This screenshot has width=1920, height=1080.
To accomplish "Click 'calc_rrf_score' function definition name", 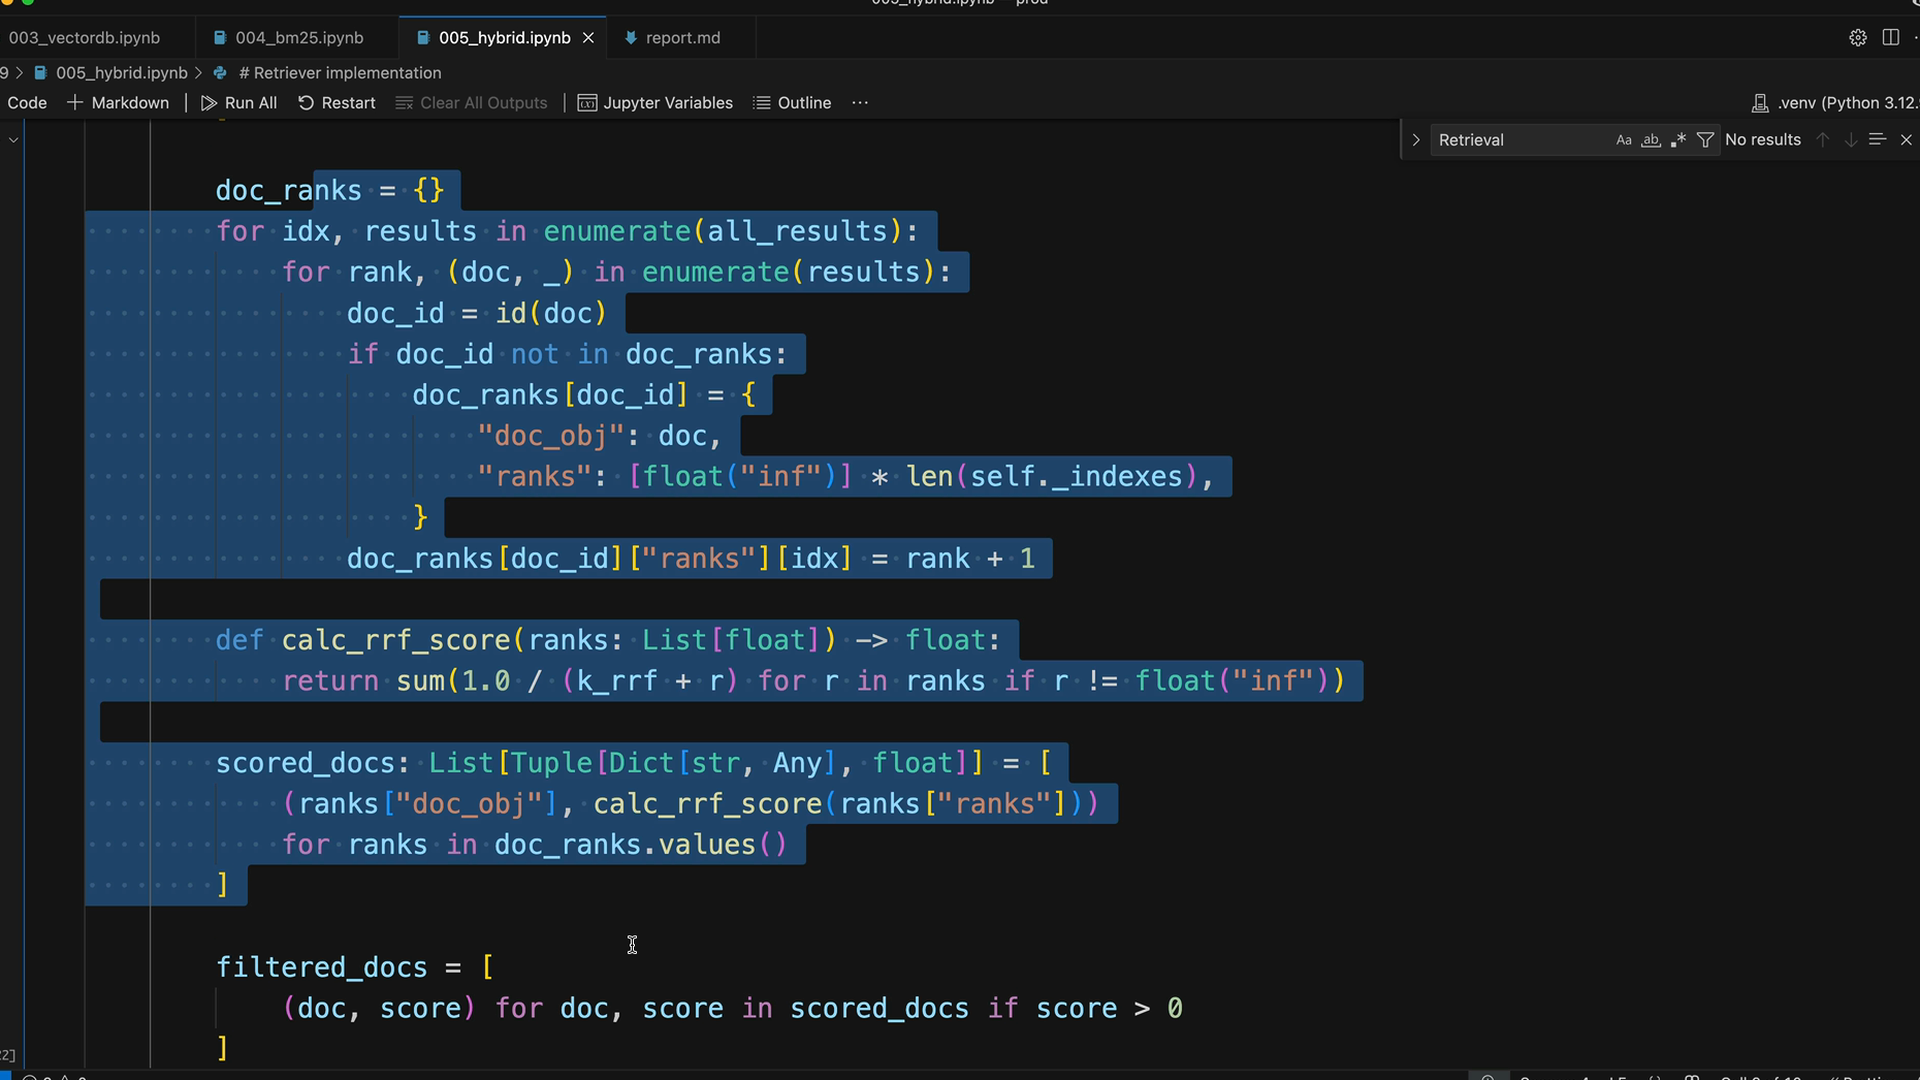I will click(x=396, y=640).
